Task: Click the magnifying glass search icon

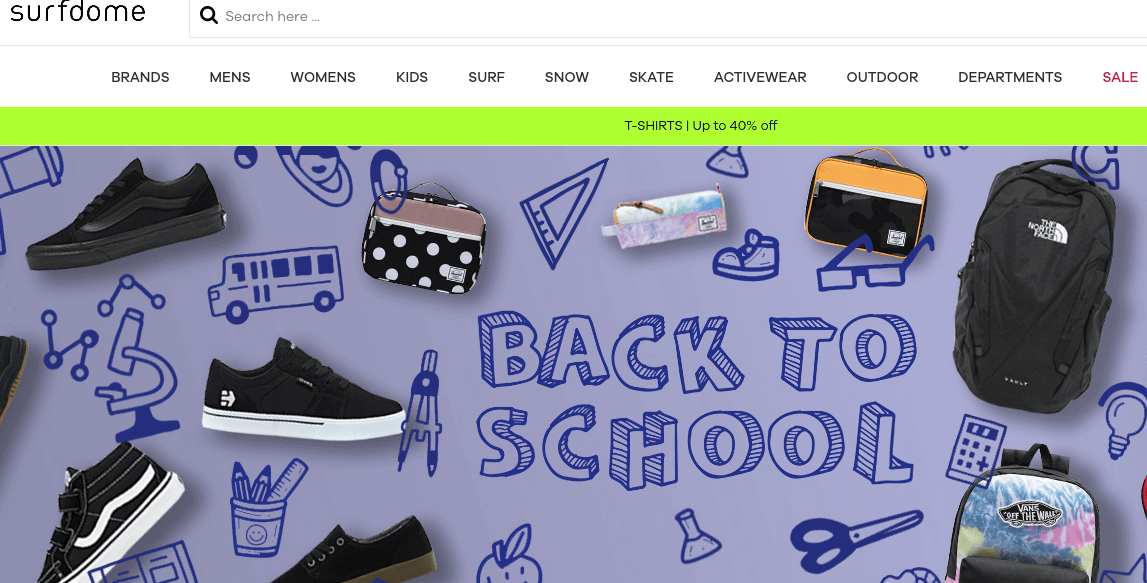Action: click(208, 15)
